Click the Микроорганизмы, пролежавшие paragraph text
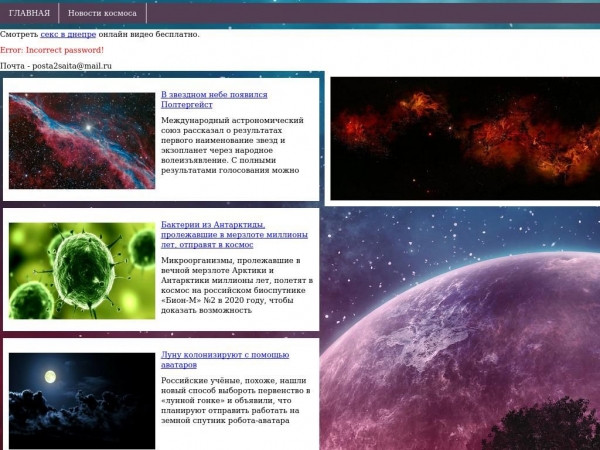The image size is (600, 450). point(237,285)
